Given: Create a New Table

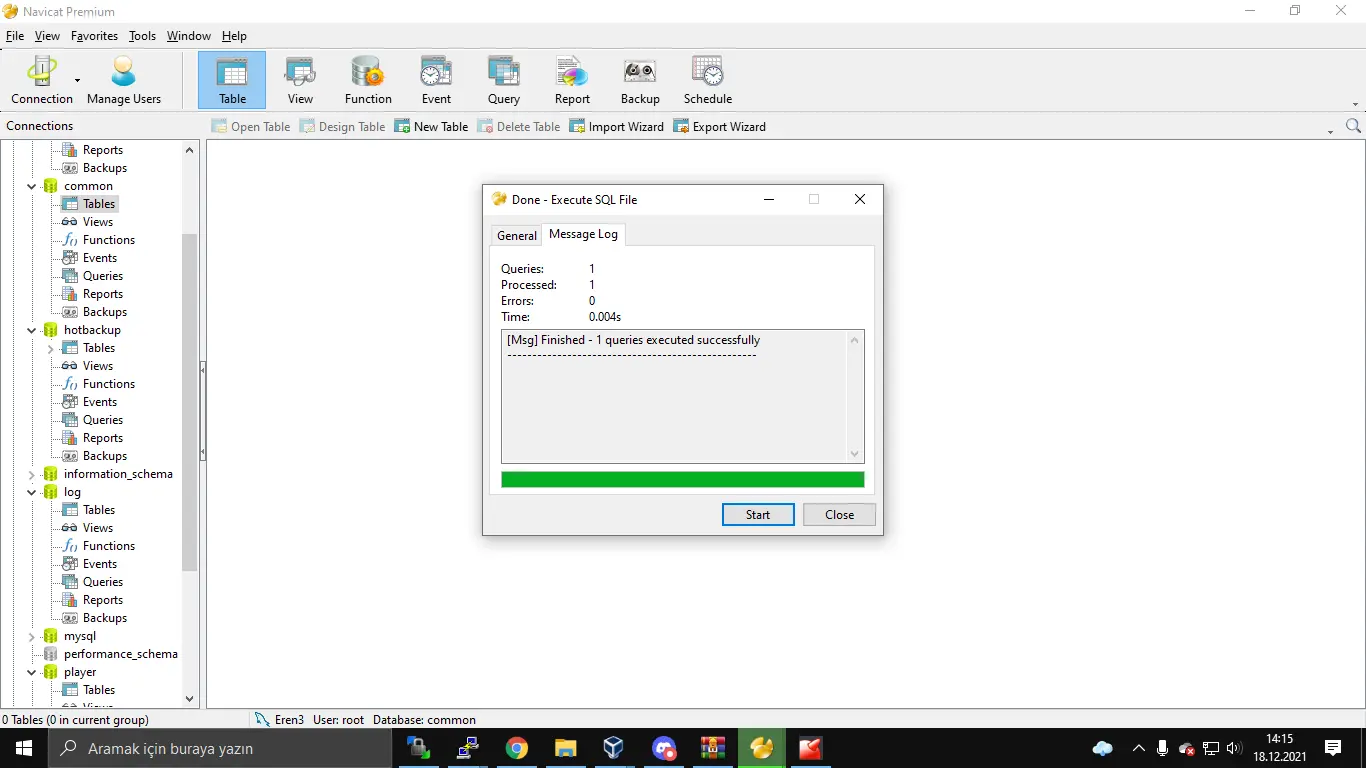Looking at the screenshot, I should pyautogui.click(x=431, y=127).
